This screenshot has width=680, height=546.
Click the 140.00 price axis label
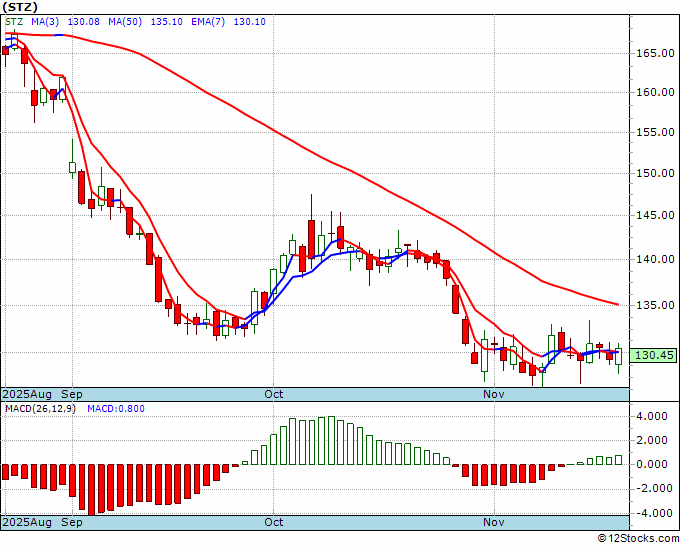[655, 259]
